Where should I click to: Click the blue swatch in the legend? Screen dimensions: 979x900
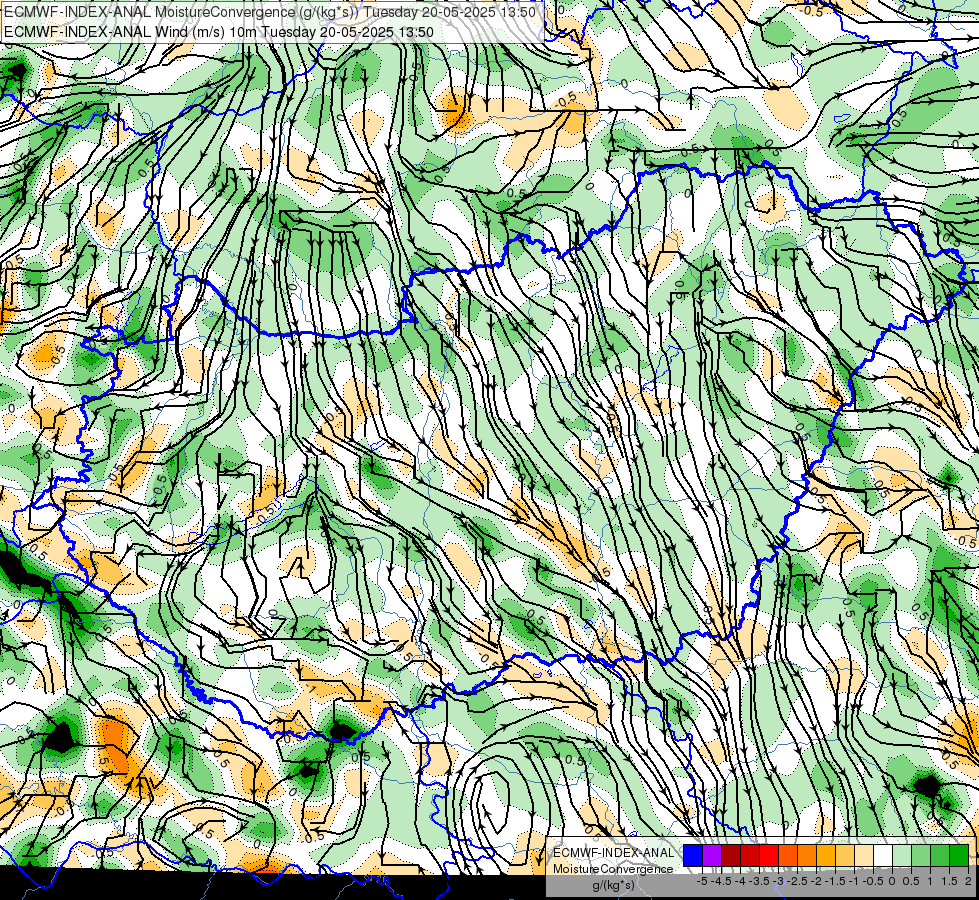pyautogui.click(x=693, y=855)
